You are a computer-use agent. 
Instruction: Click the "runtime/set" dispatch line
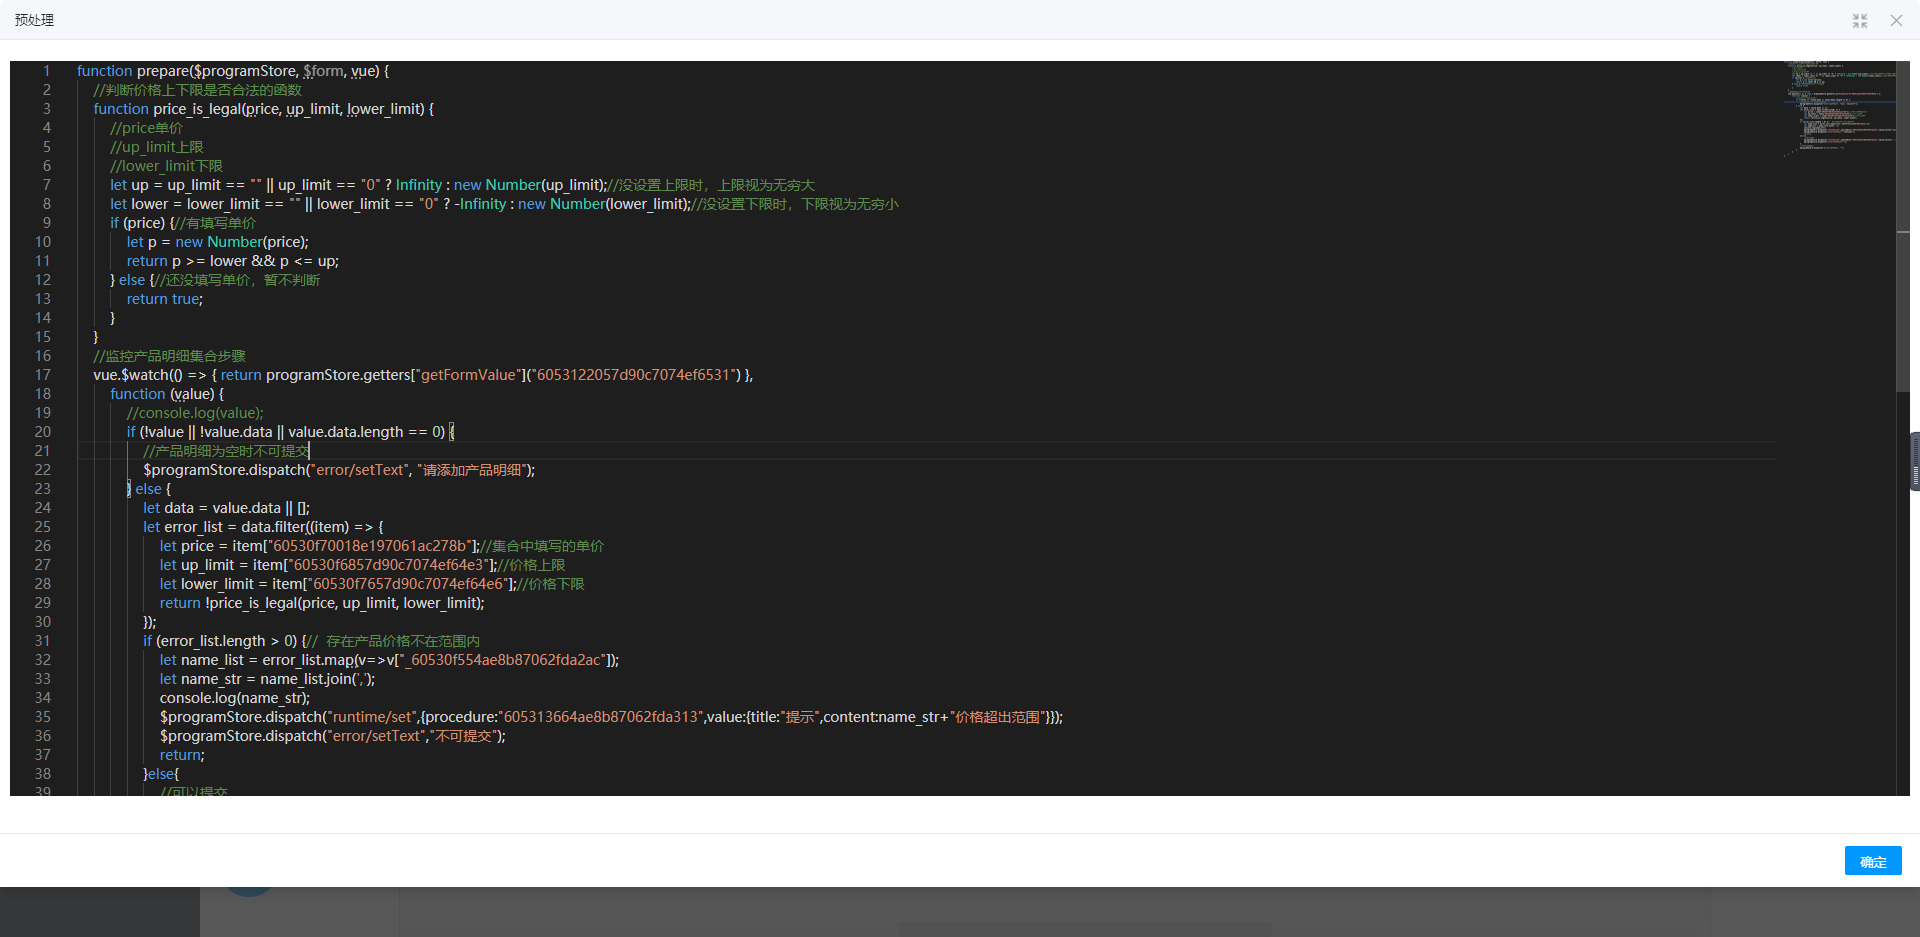(611, 717)
